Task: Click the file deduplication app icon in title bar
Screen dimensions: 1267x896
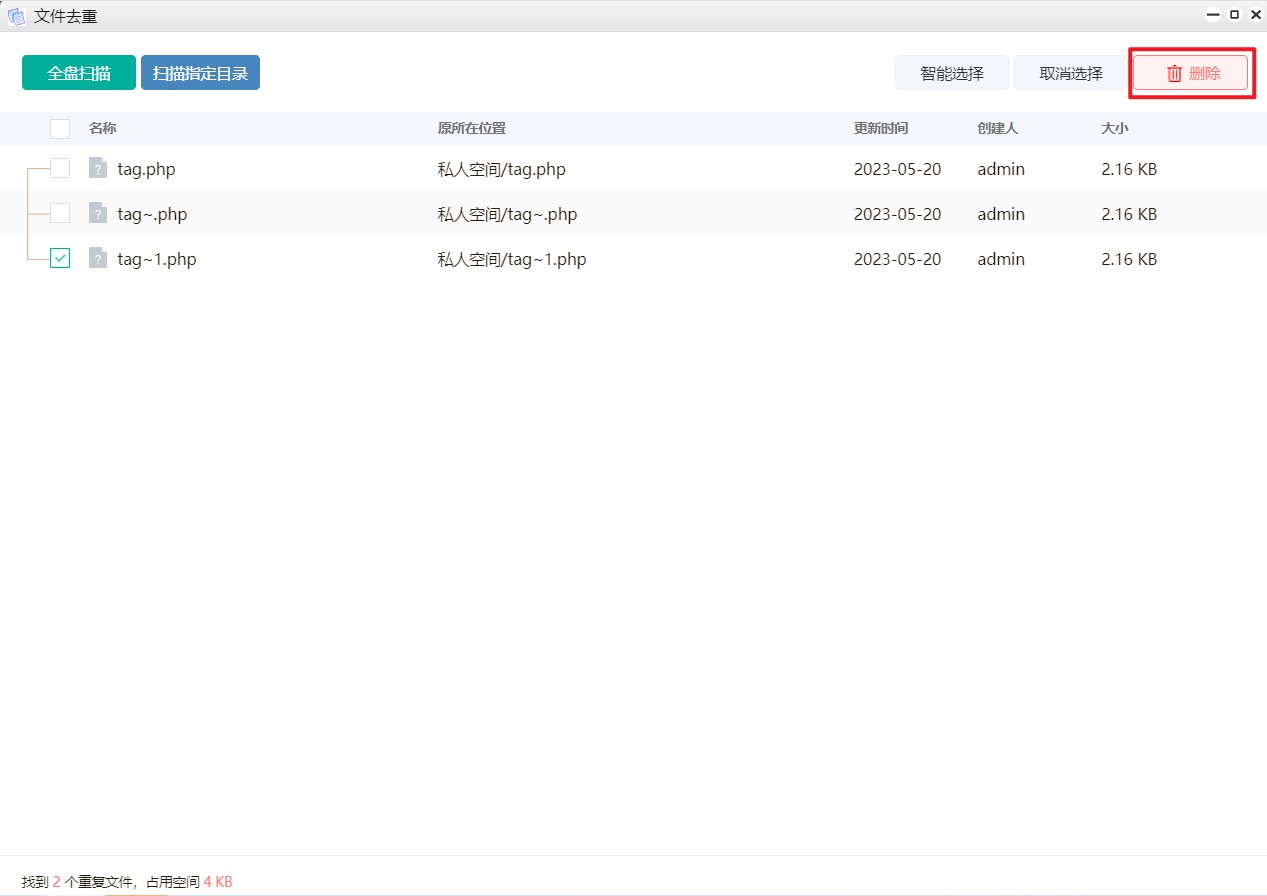Action: [16, 16]
